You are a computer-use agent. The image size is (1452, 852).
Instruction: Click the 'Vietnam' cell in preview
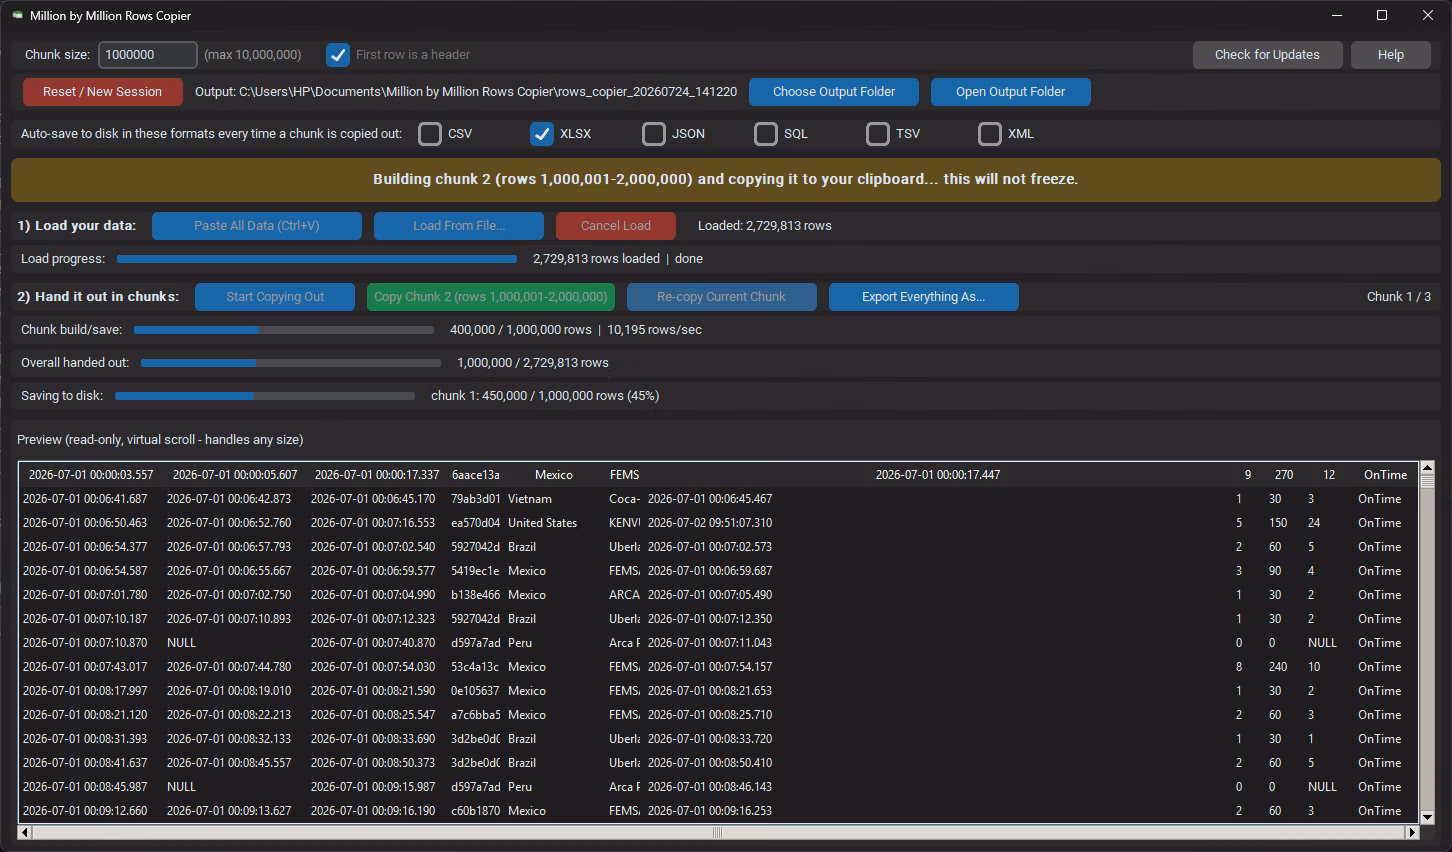530,499
